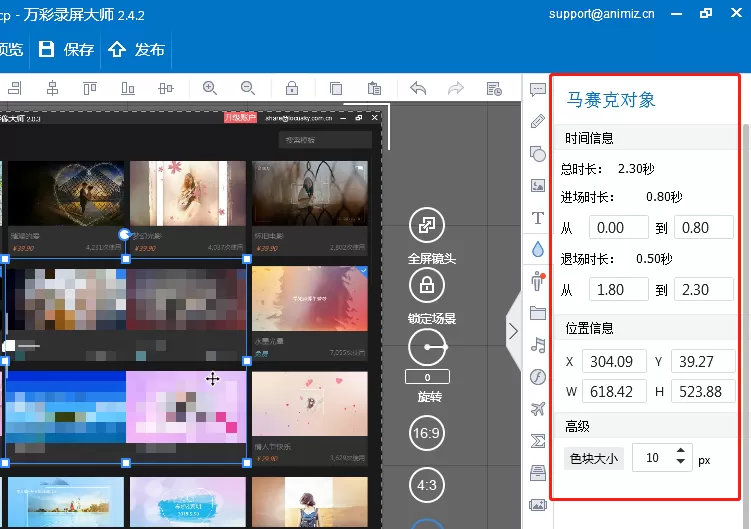Click the 全屏镜头 fullscreen camera button
This screenshot has width=751, height=529.
click(427, 225)
